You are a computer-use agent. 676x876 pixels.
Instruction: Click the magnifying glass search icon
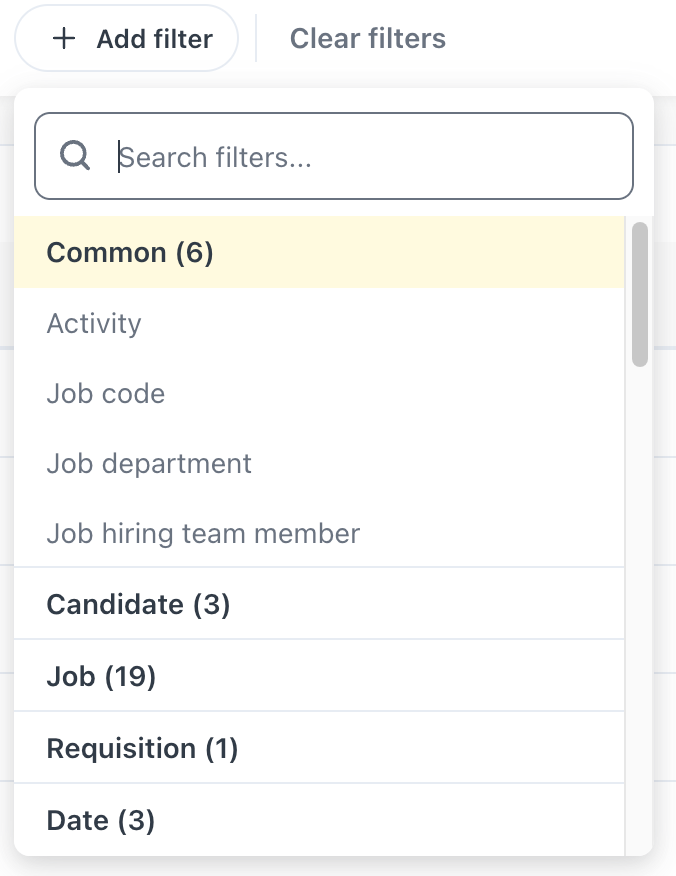pos(77,156)
